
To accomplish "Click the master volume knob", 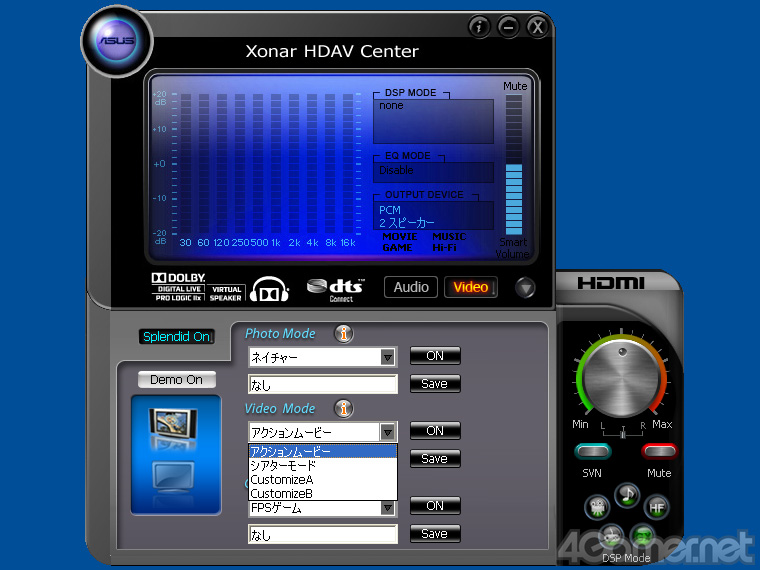I will click(622, 377).
